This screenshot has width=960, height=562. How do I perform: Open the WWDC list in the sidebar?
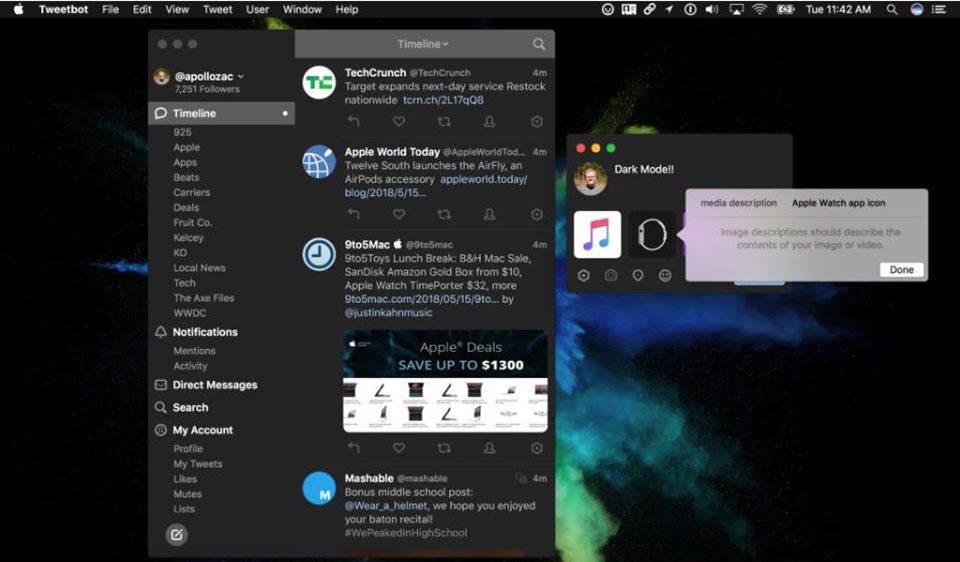(189, 313)
